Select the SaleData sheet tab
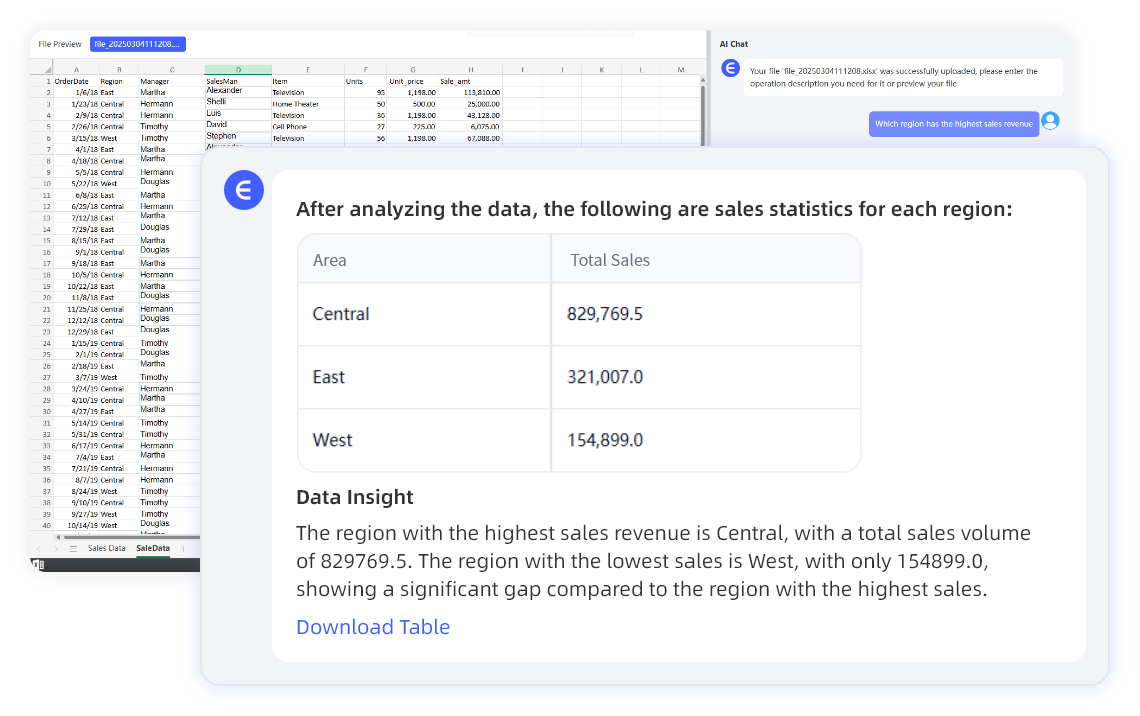This screenshot has height=716, width=1140. tap(153, 549)
